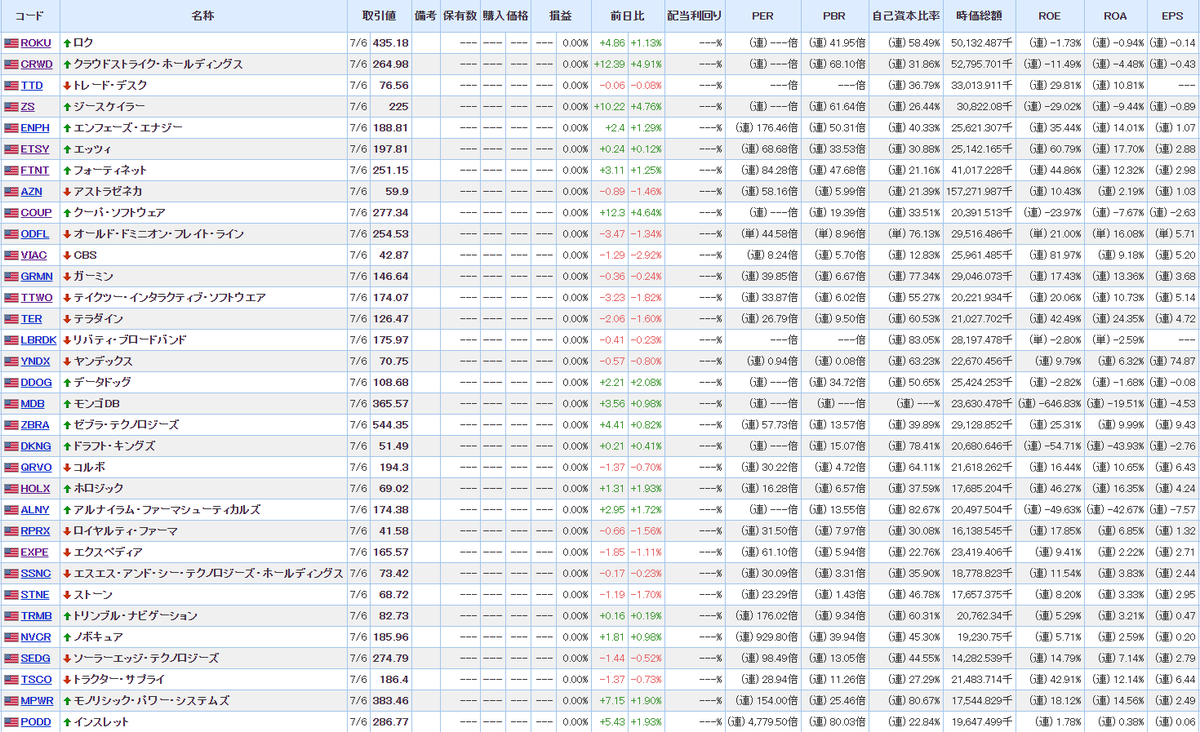Click the US flag icon beside LBRDK
The image size is (1200, 732).
pyautogui.click(x=11, y=340)
